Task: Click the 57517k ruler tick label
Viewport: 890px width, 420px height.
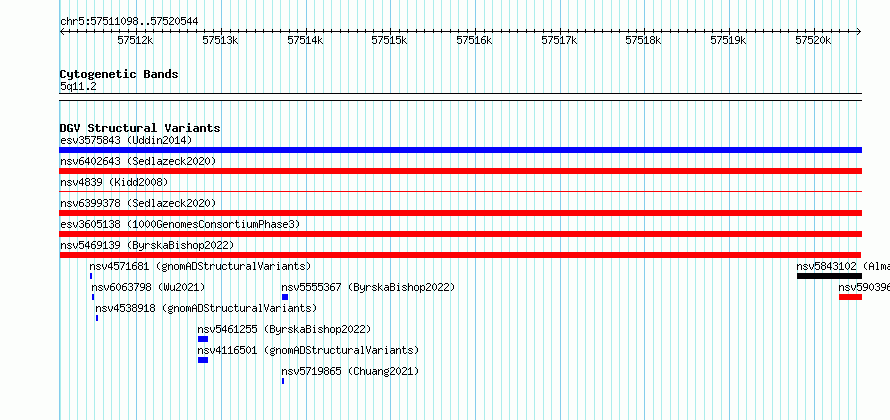Action: coord(559,40)
